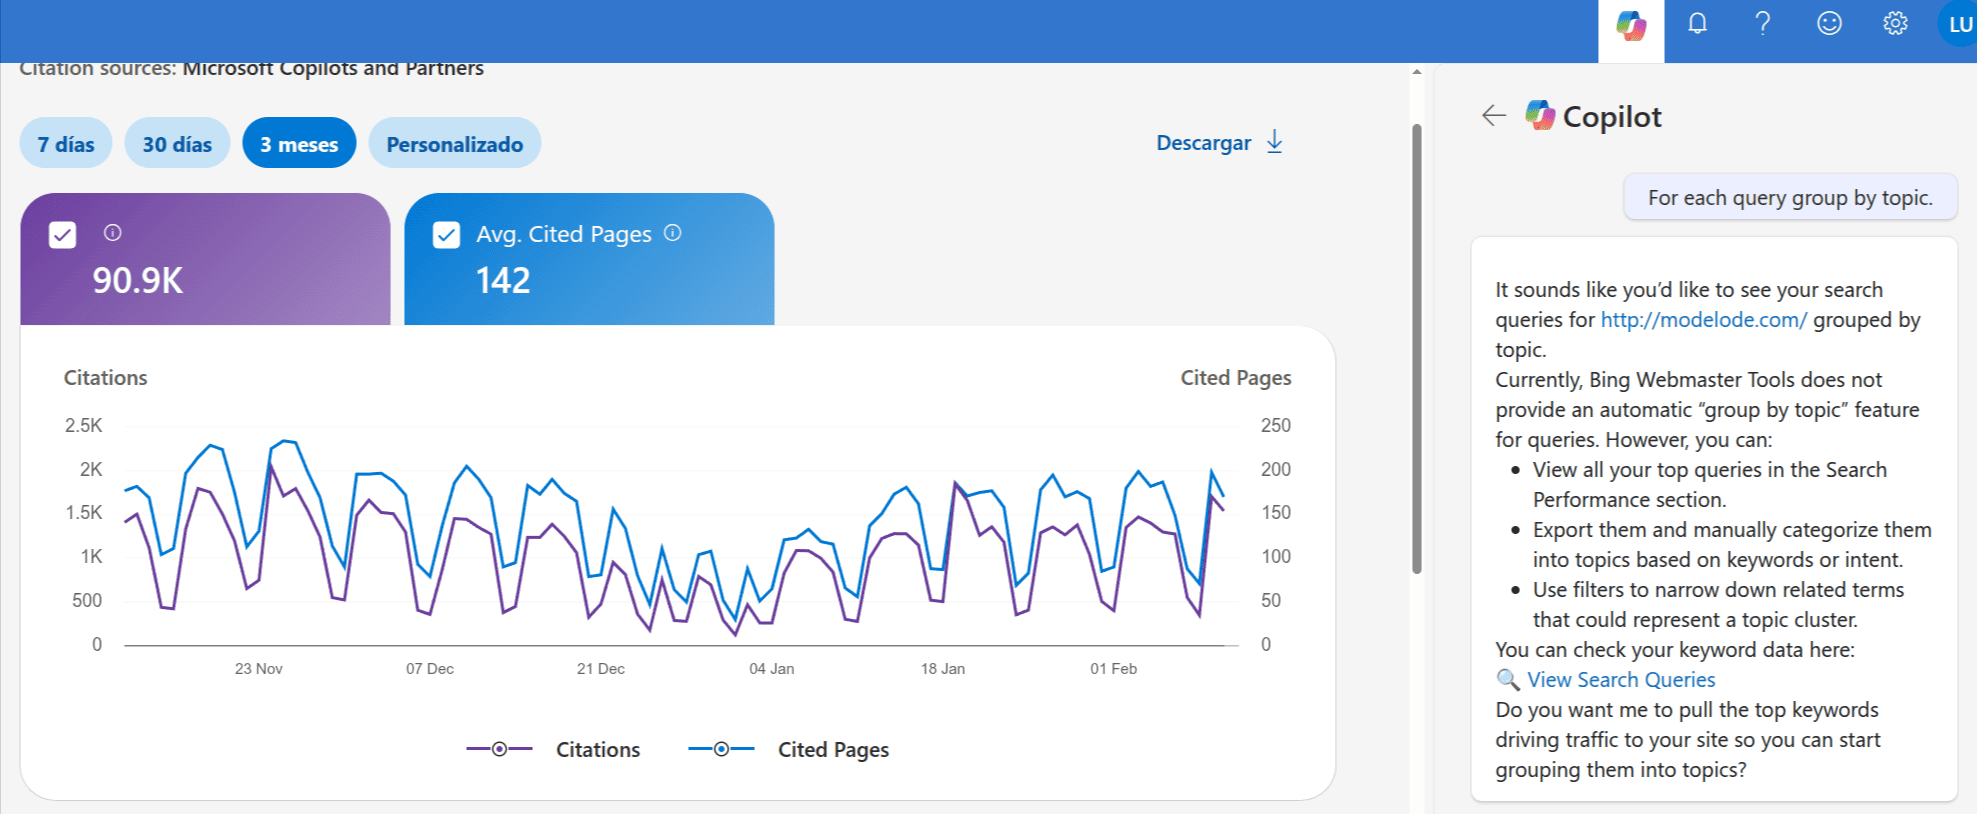
Task: Select the 7 días range
Action: (x=66, y=144)
